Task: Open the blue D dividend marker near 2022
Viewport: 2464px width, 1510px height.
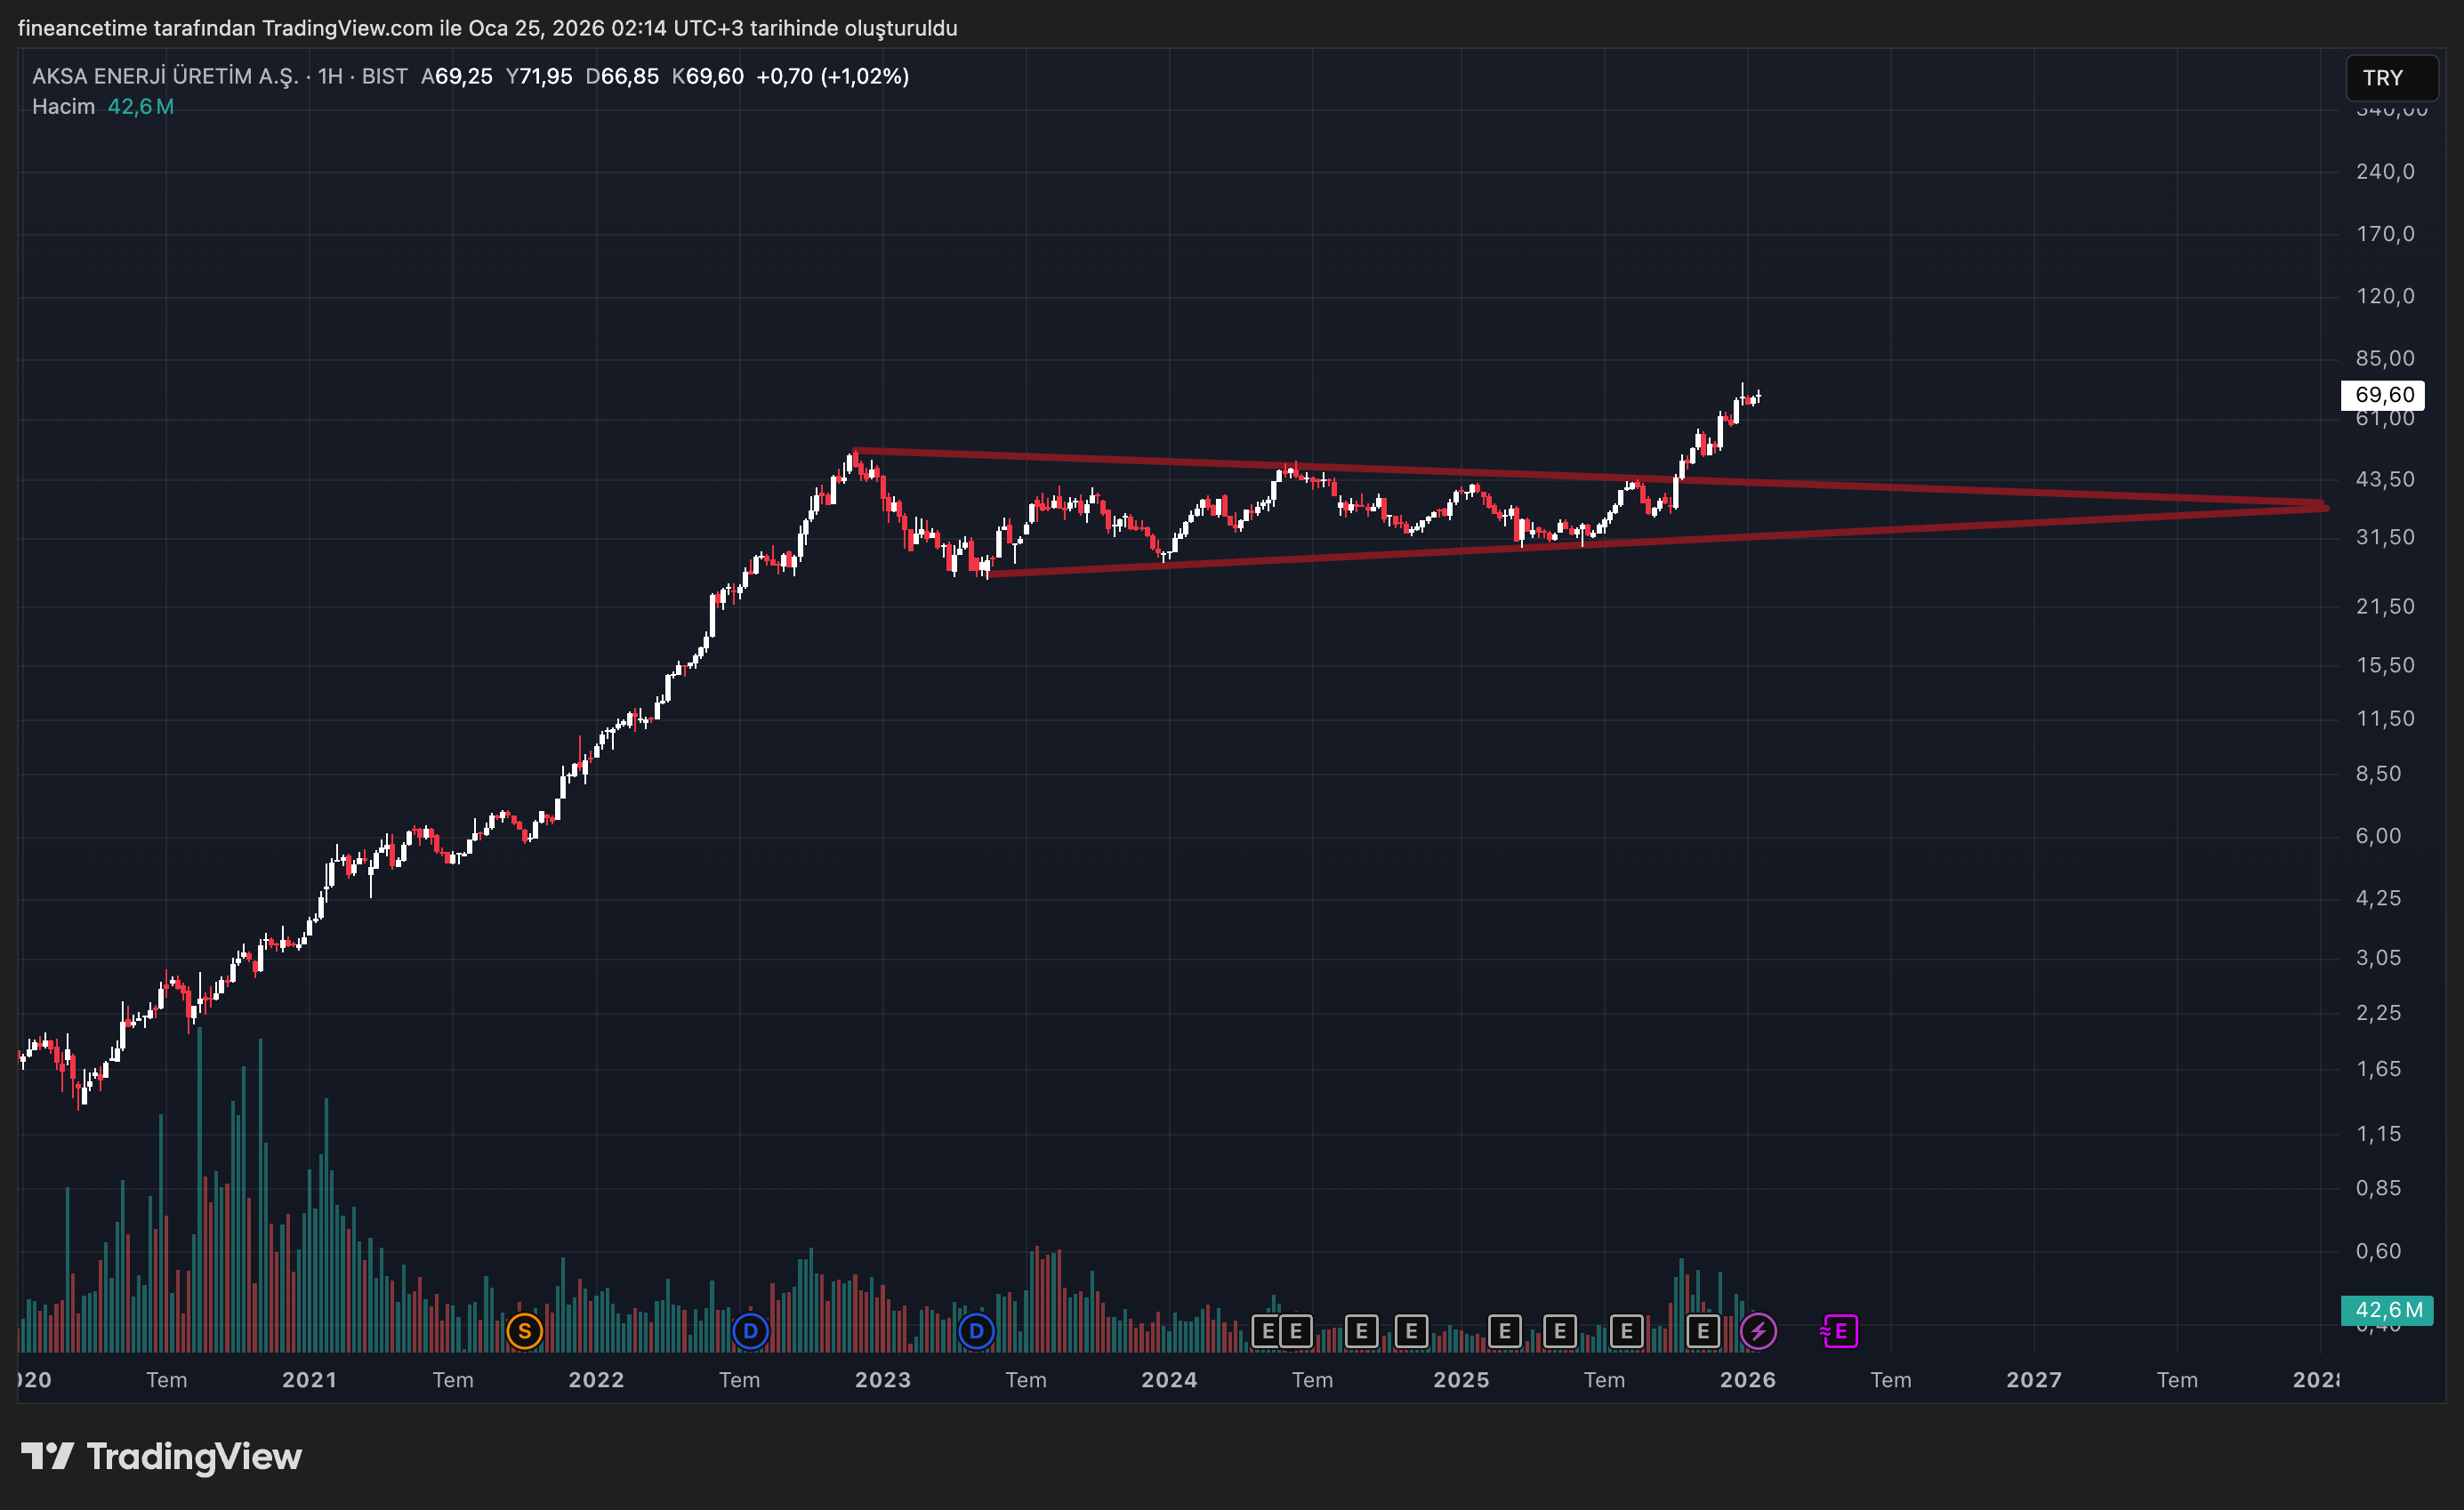Action: [750, 1331]
